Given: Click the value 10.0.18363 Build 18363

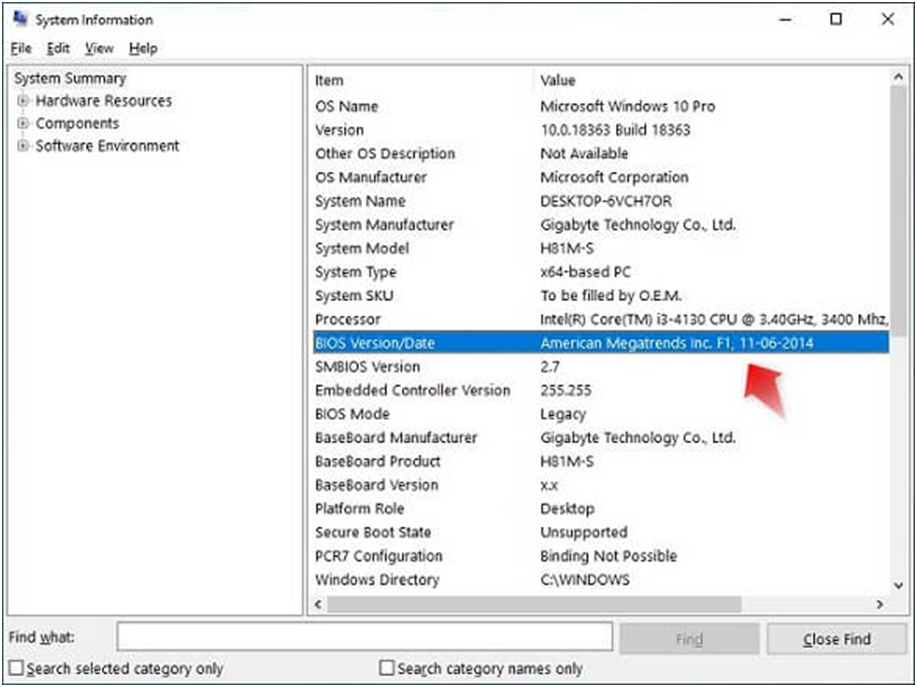Looking at the screenshot, I should click(x=615, y=130).
